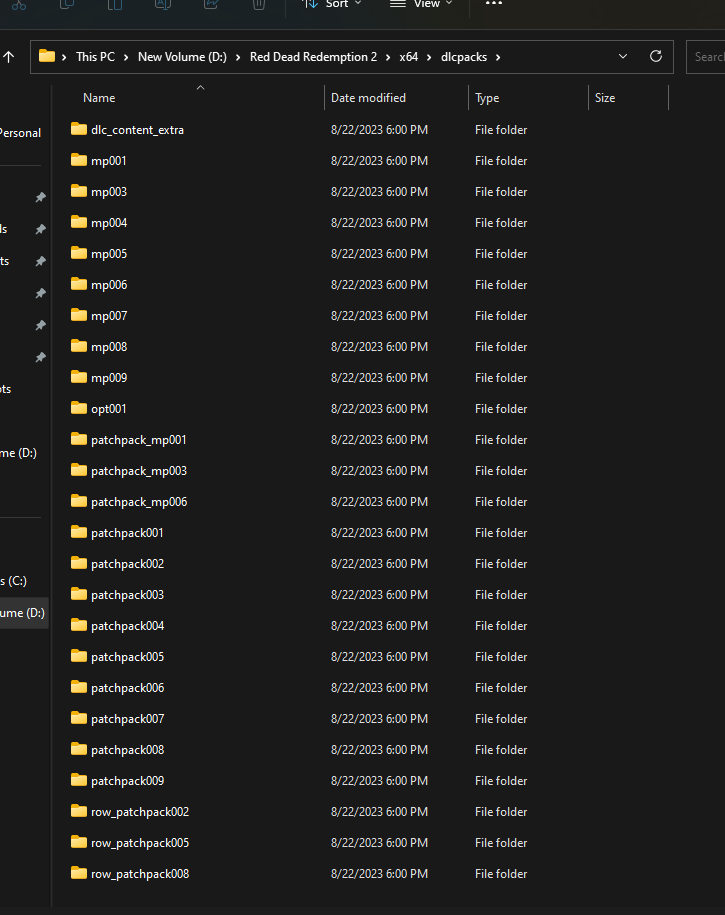
Task: Sort by Type column header
Action: coord(487,97)
